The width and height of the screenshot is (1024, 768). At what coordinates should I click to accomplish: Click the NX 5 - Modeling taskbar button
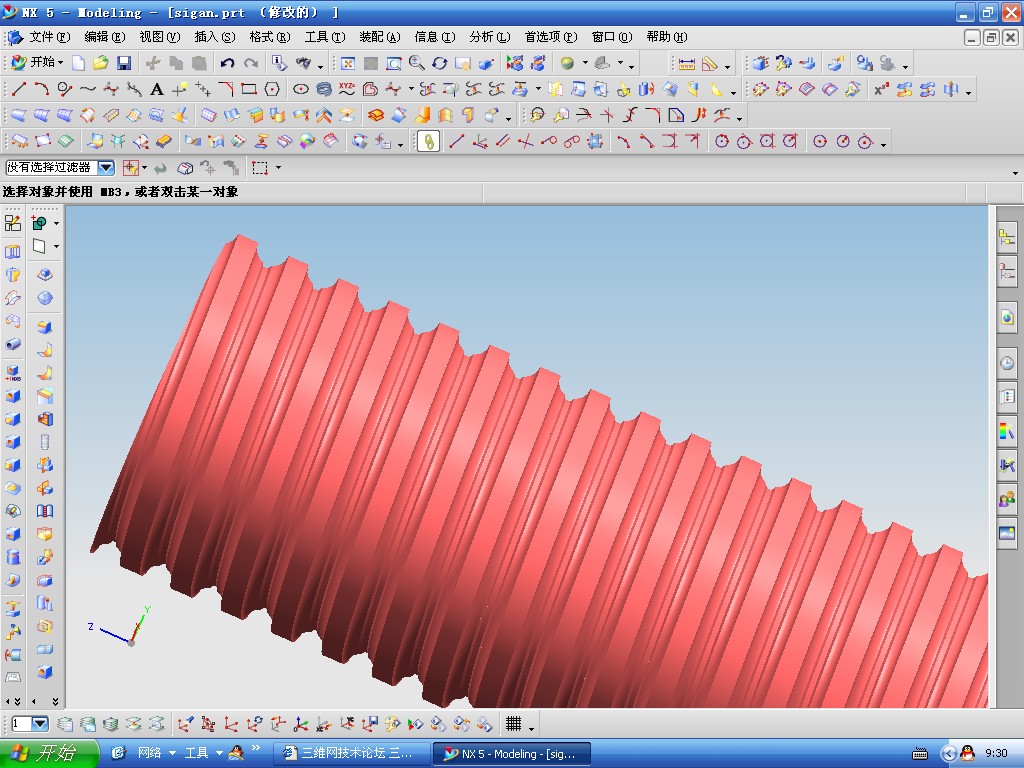[512, 754]
